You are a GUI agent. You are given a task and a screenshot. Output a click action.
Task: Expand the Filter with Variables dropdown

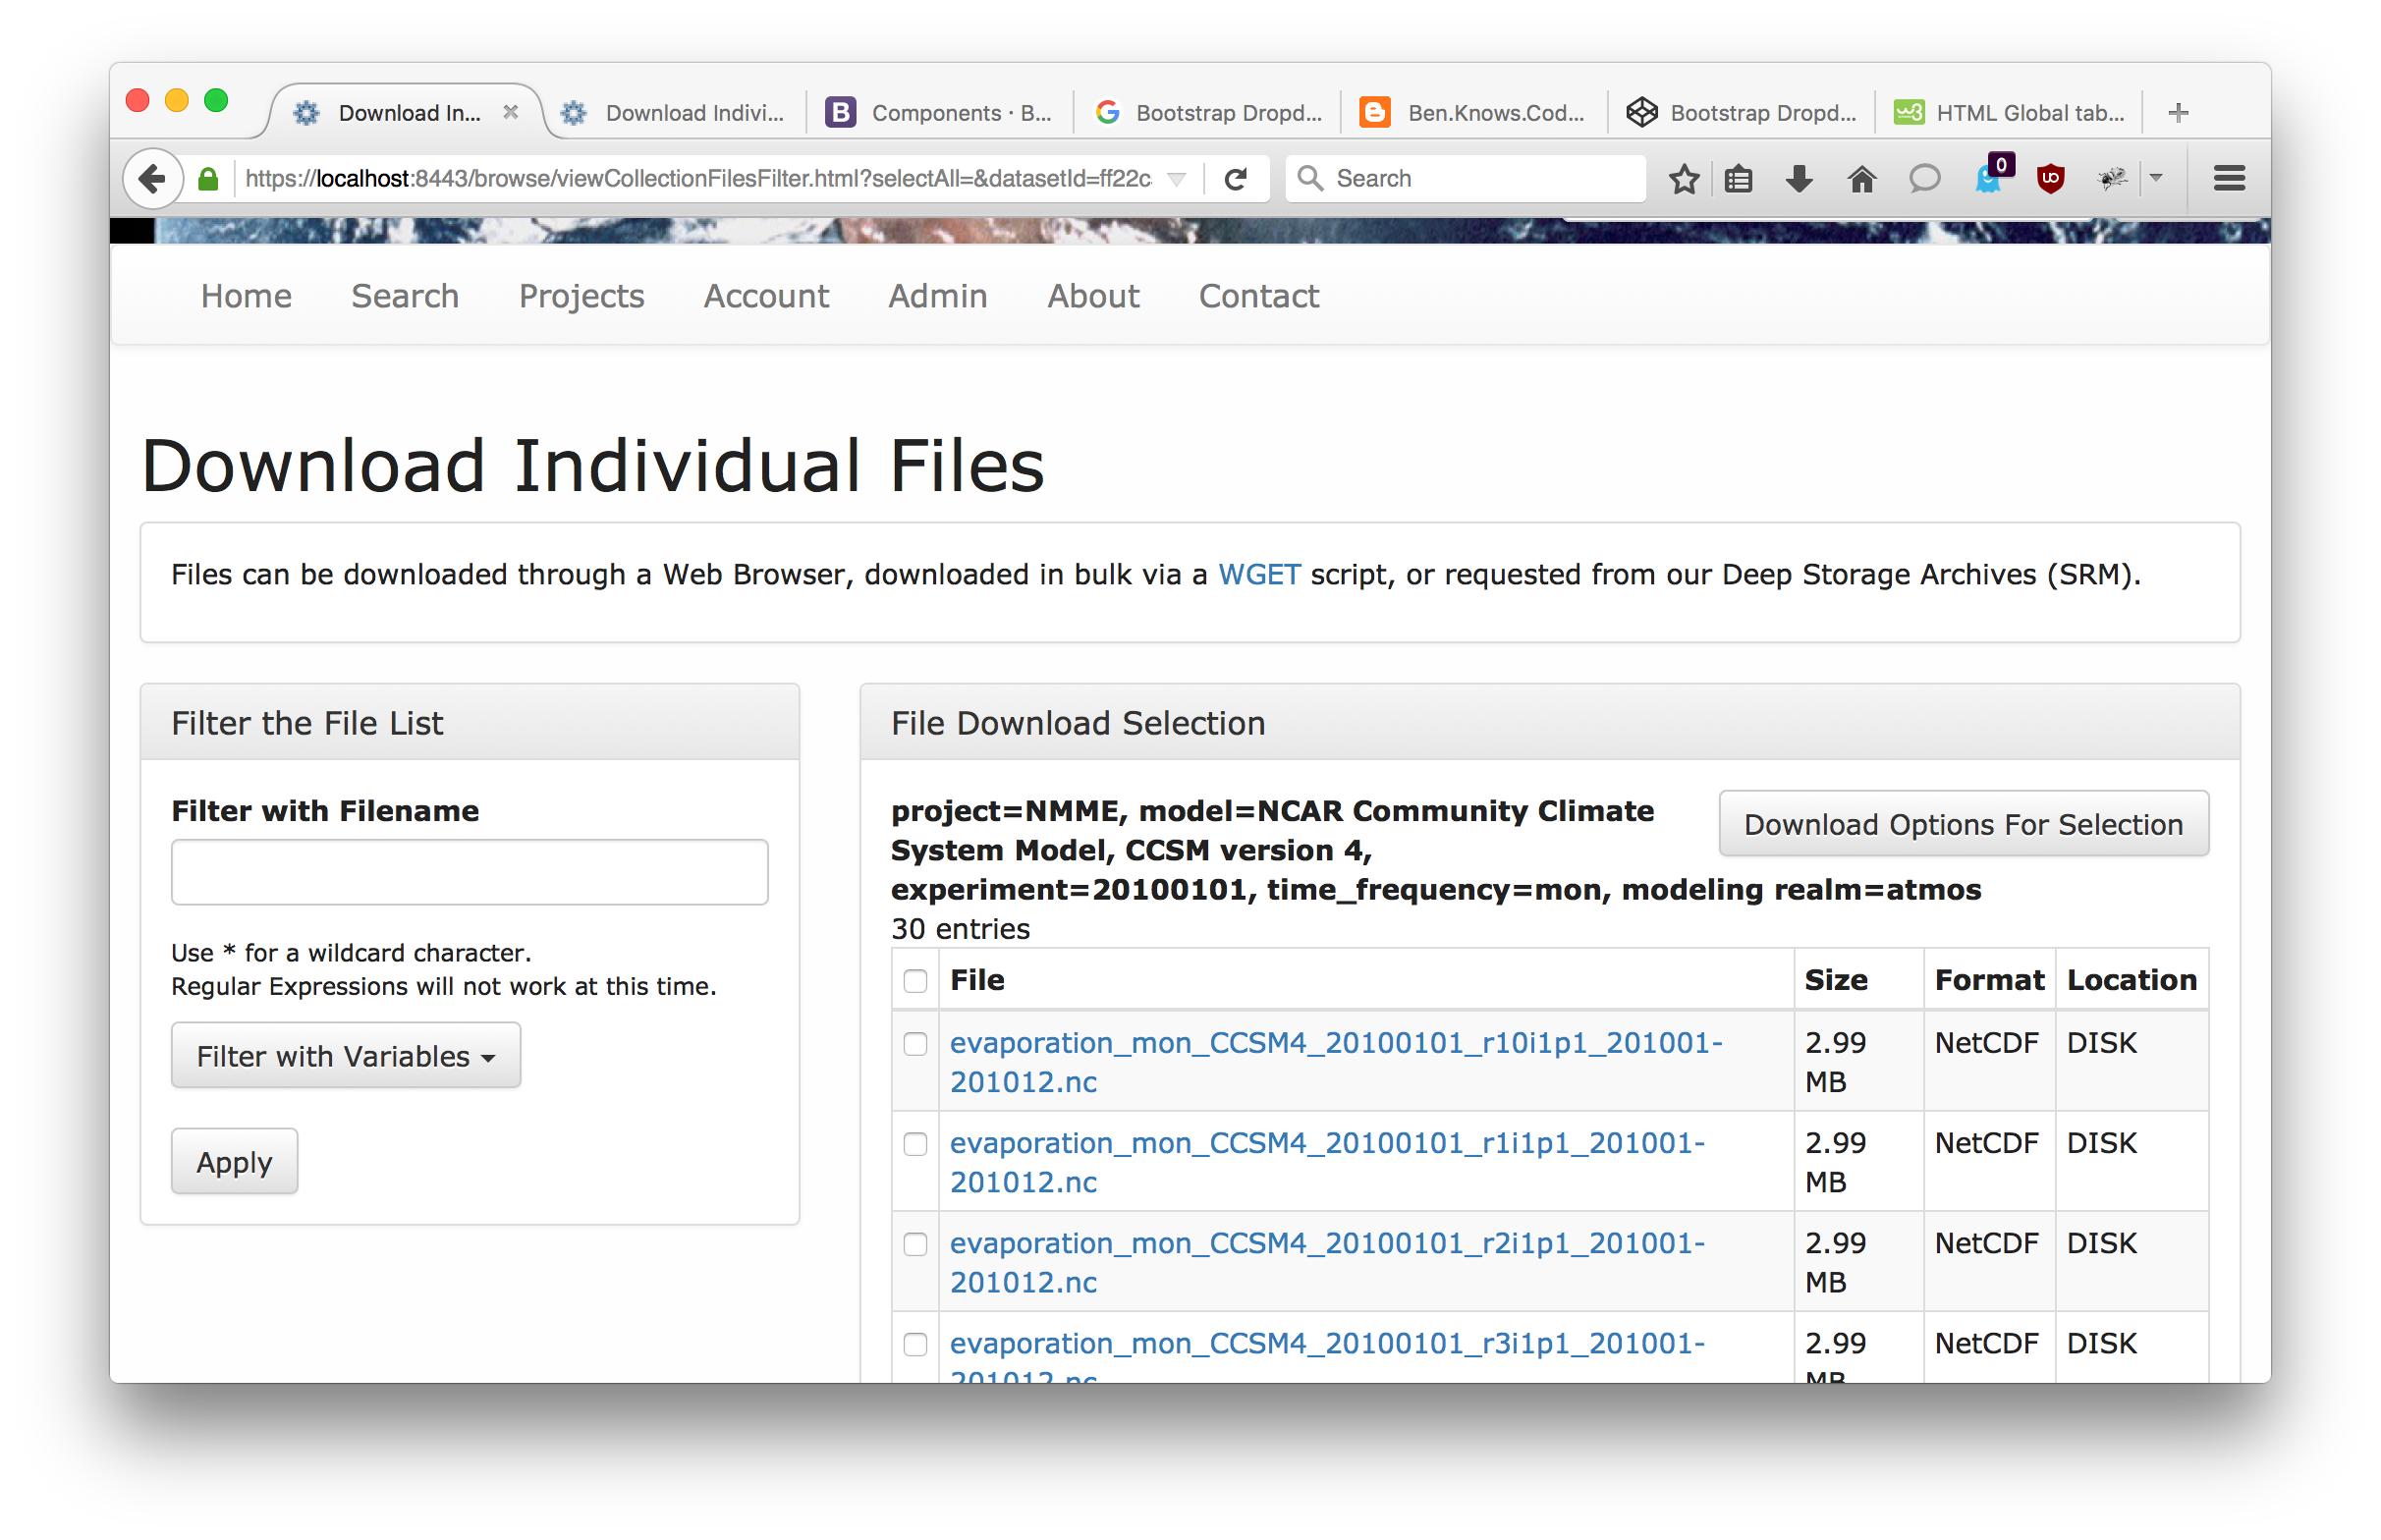point(346,1056)
